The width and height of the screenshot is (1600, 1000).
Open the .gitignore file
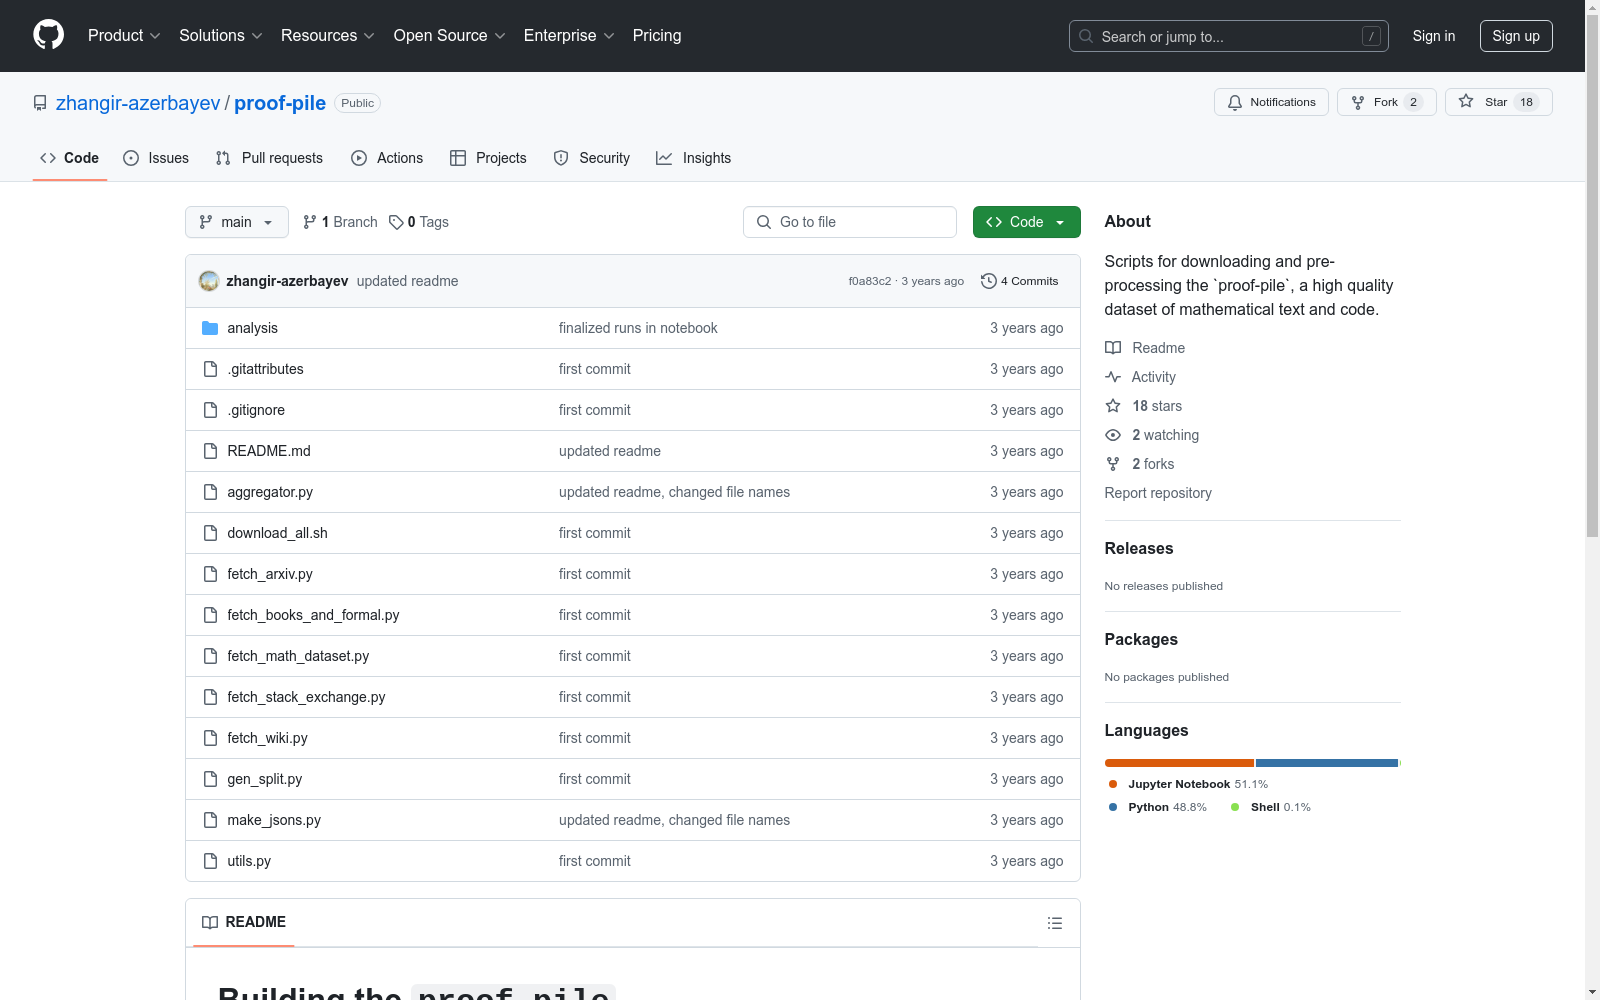coord(256,410)
